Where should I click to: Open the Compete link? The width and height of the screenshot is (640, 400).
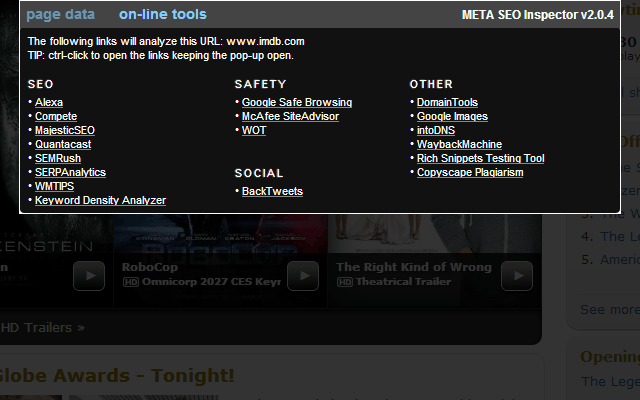[56, 116]
